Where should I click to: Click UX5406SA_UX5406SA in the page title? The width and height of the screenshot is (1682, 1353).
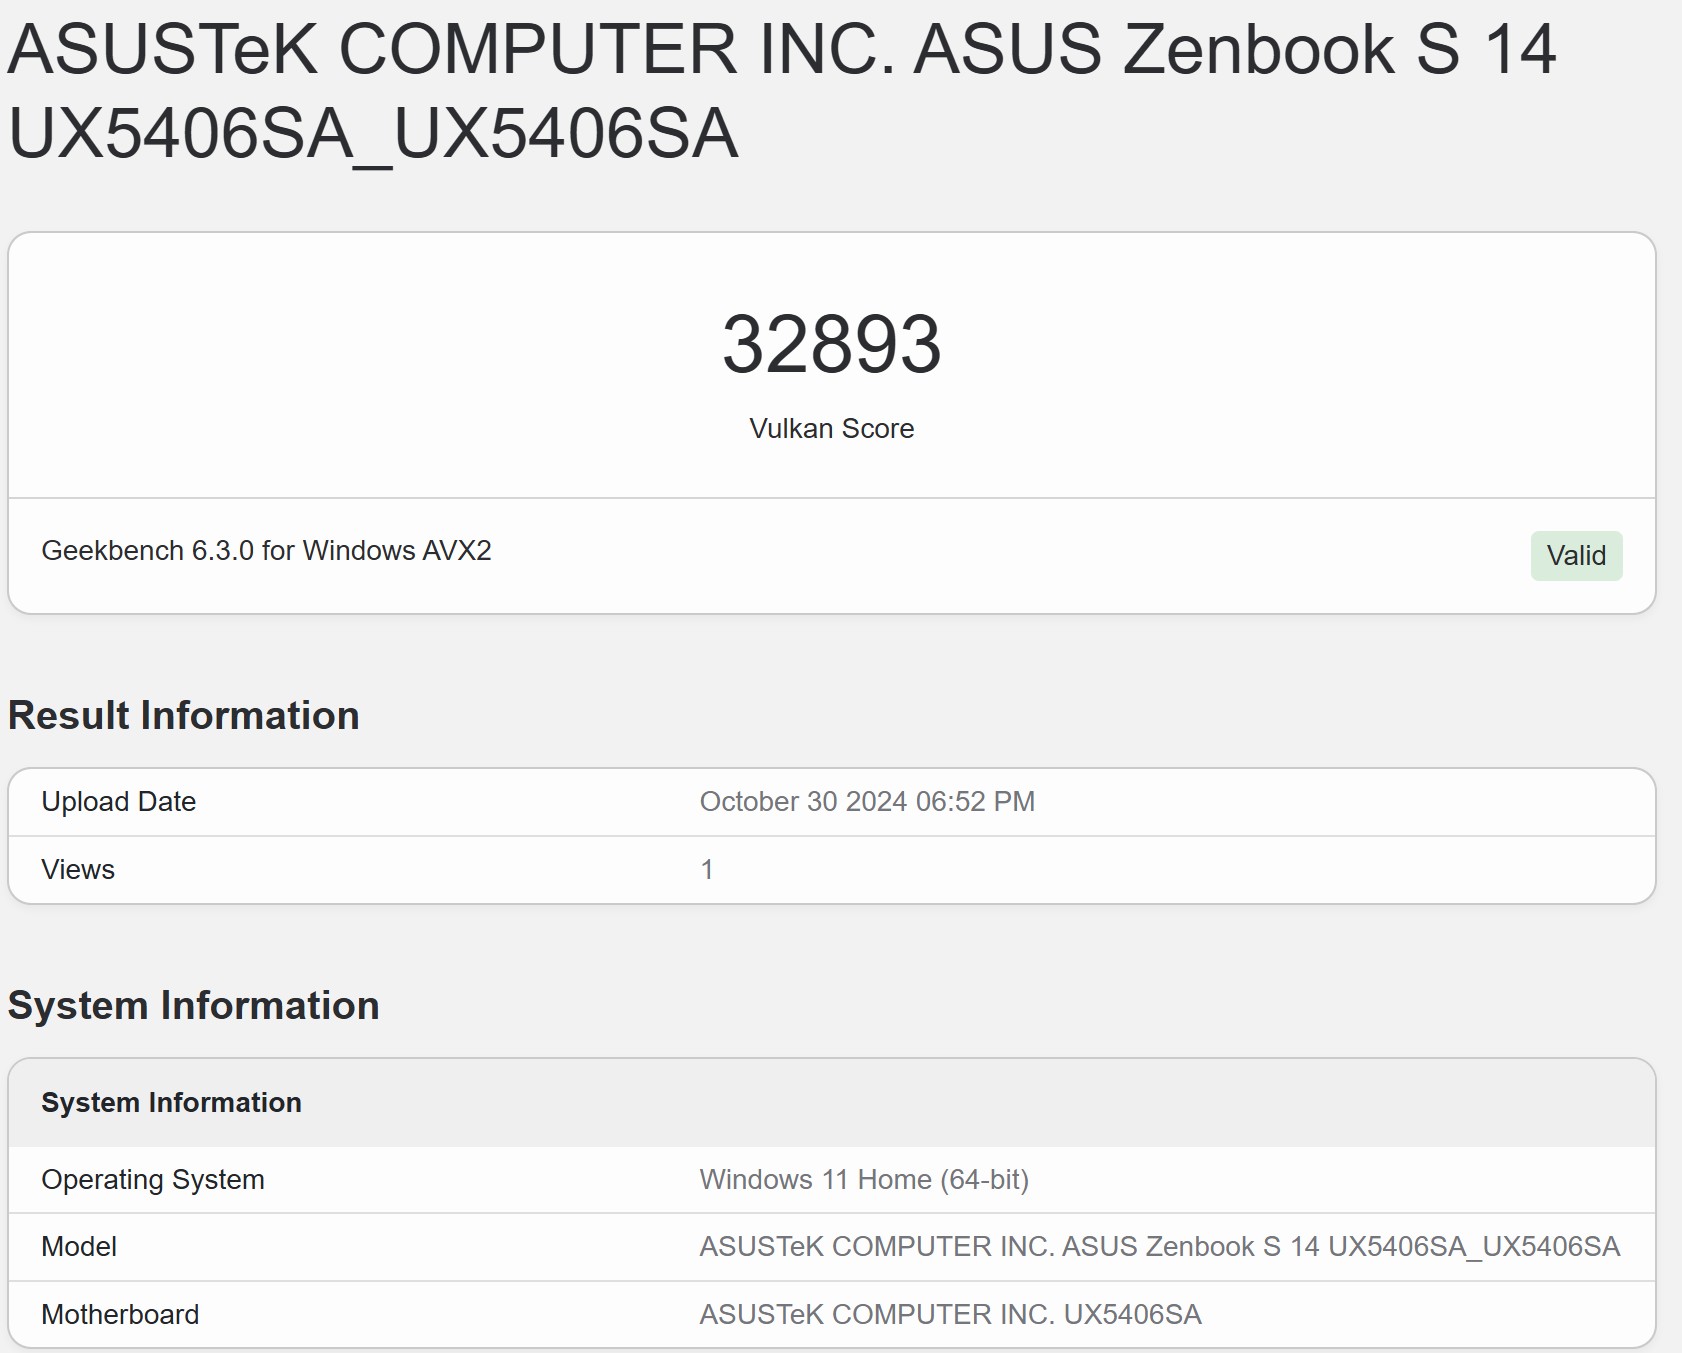pos(373,134)
